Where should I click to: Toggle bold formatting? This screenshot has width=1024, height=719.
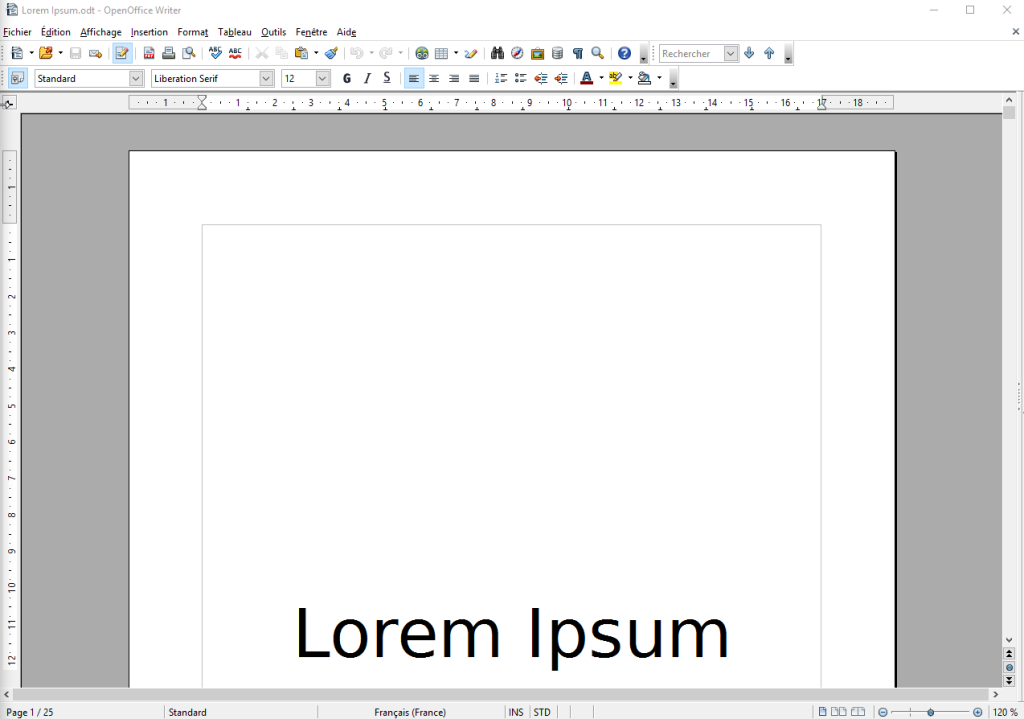(346, 78)
